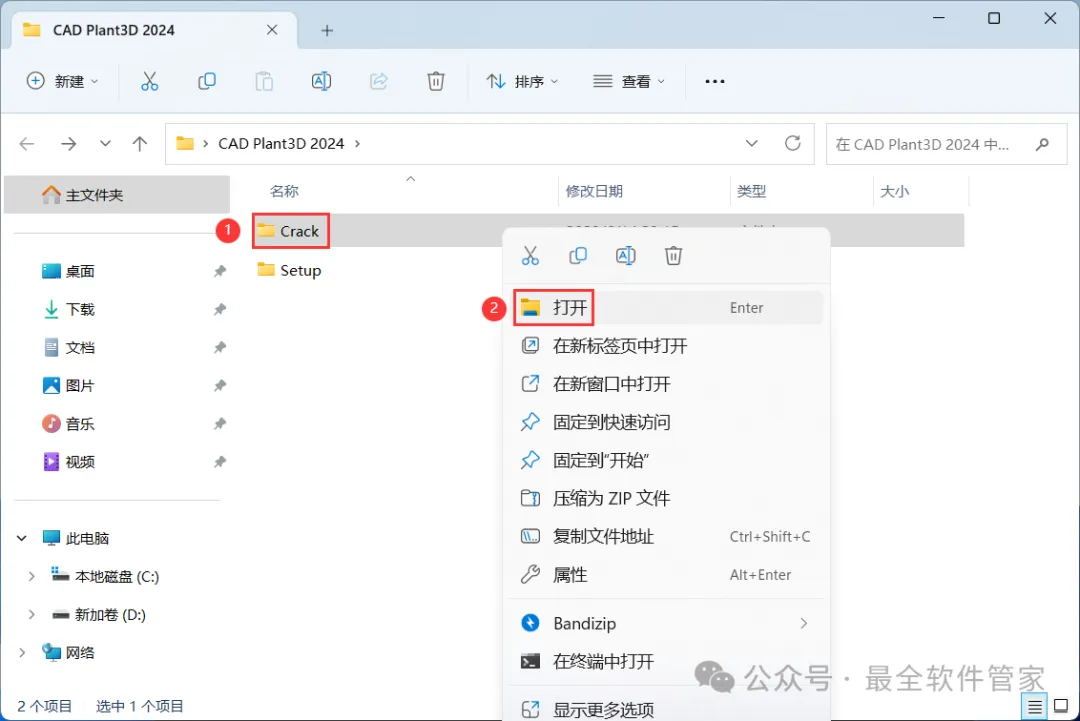Click chevron after CAD Plant3D 2024 in path
The width and height of the screenshot is (1080, 721).
tap(357, 143)
